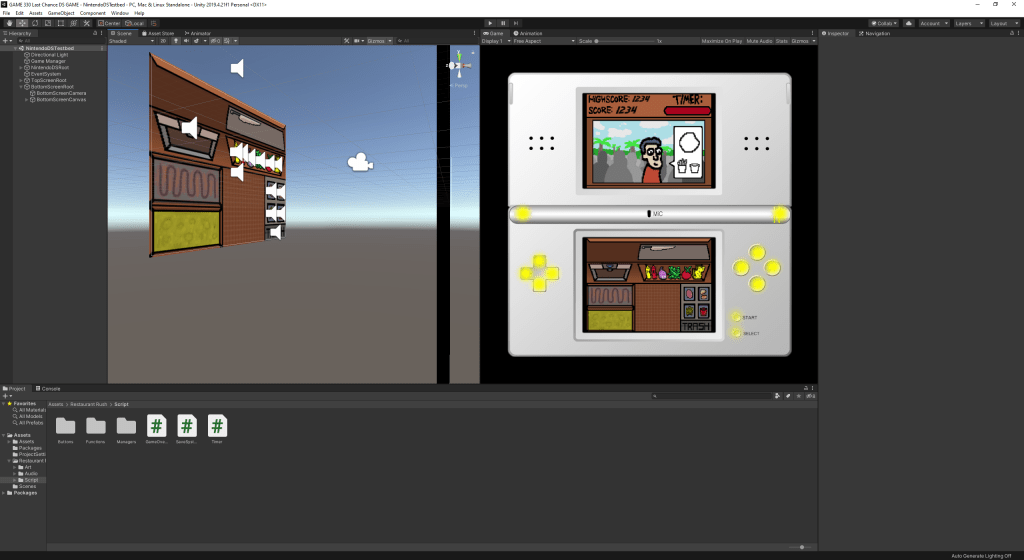Toggle 2D mode in Scene view

(163, 41)
